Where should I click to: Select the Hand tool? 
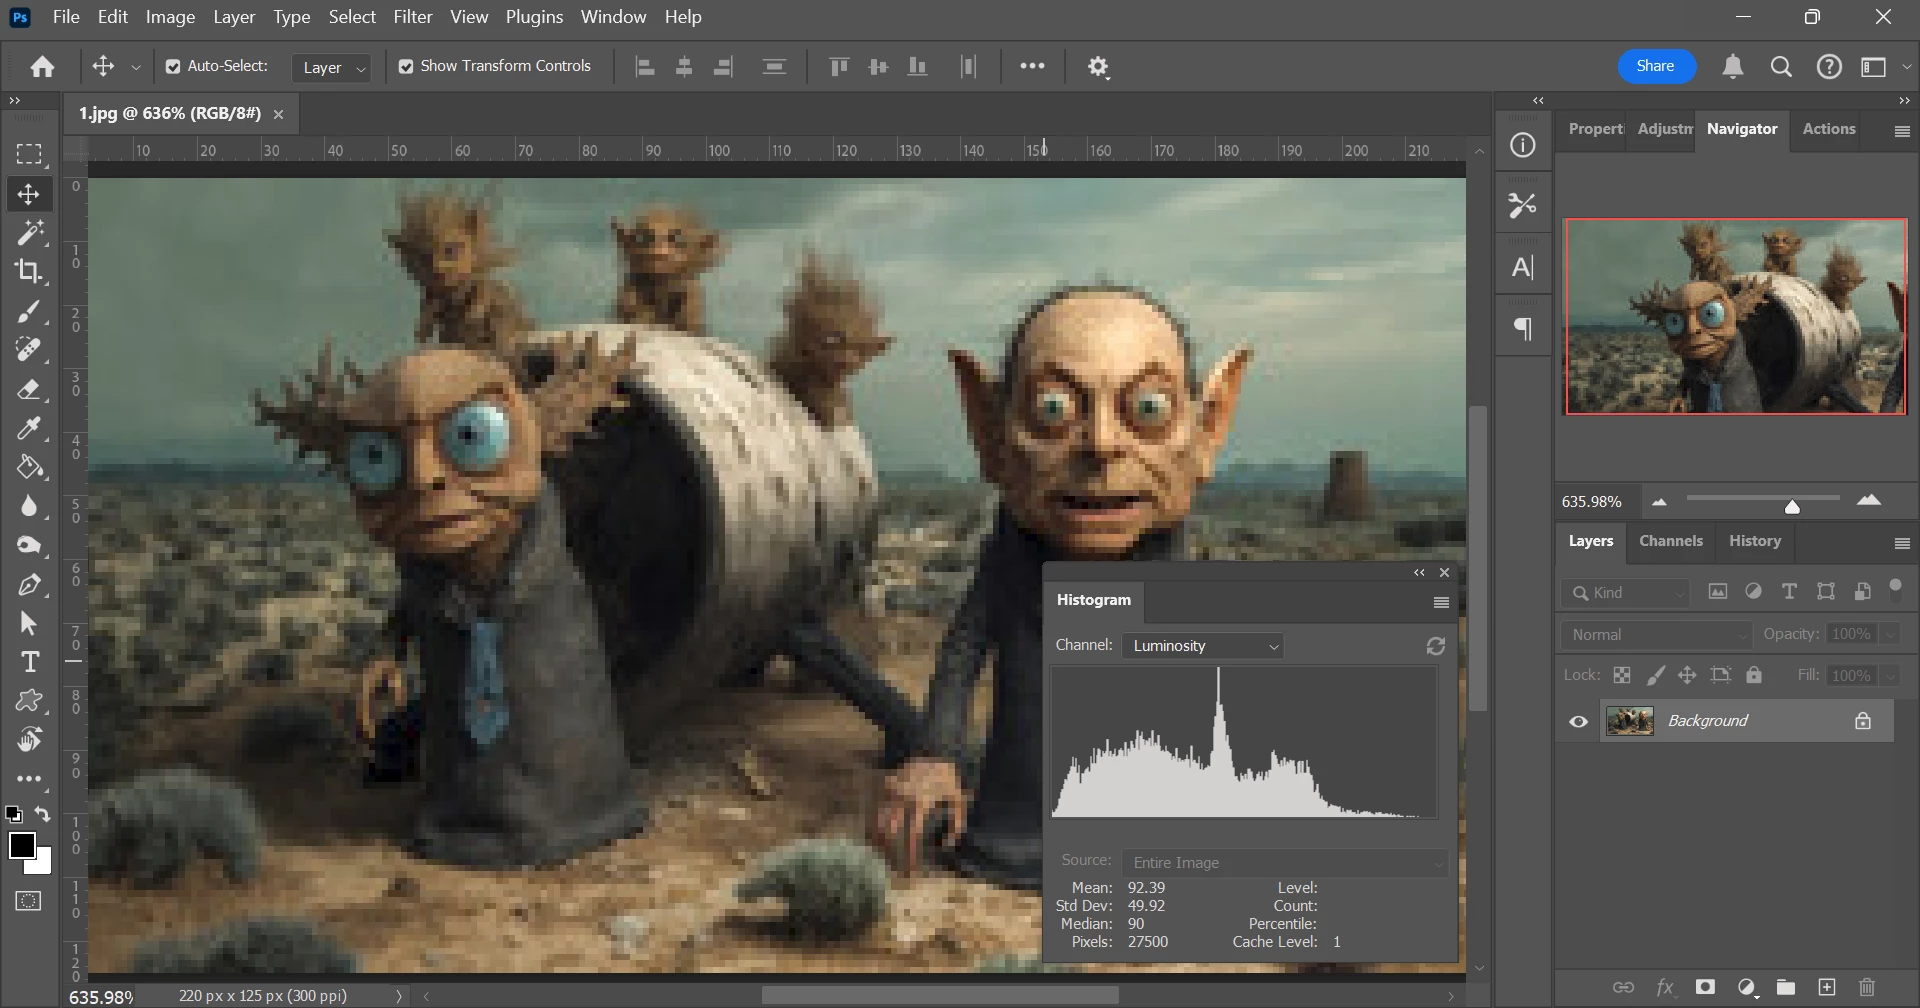(x=29, y=740)
